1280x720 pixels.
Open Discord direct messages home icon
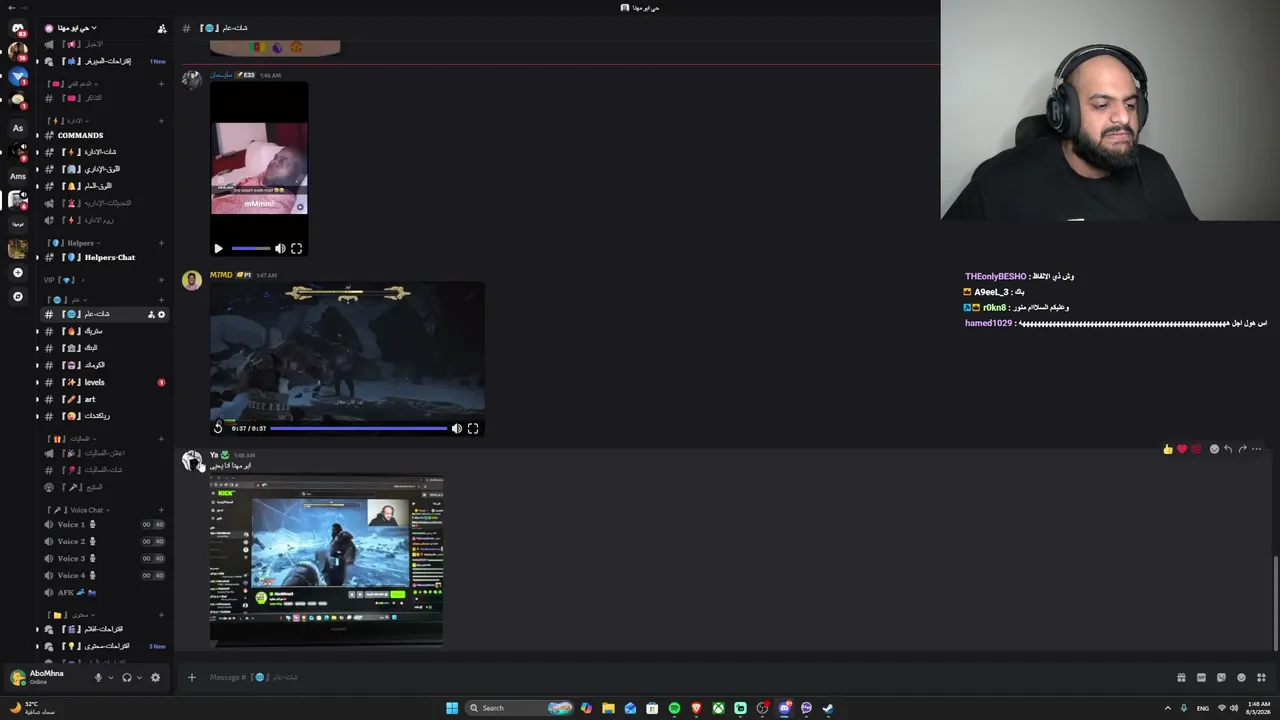tap(18, 28)
